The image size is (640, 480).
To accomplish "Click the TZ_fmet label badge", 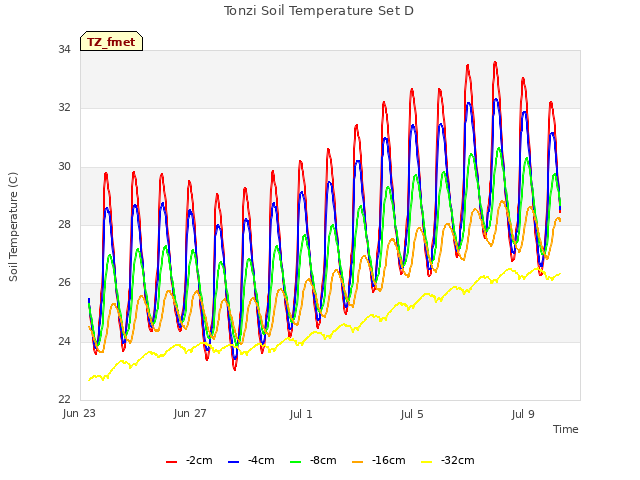I will [x=111, y=41].
